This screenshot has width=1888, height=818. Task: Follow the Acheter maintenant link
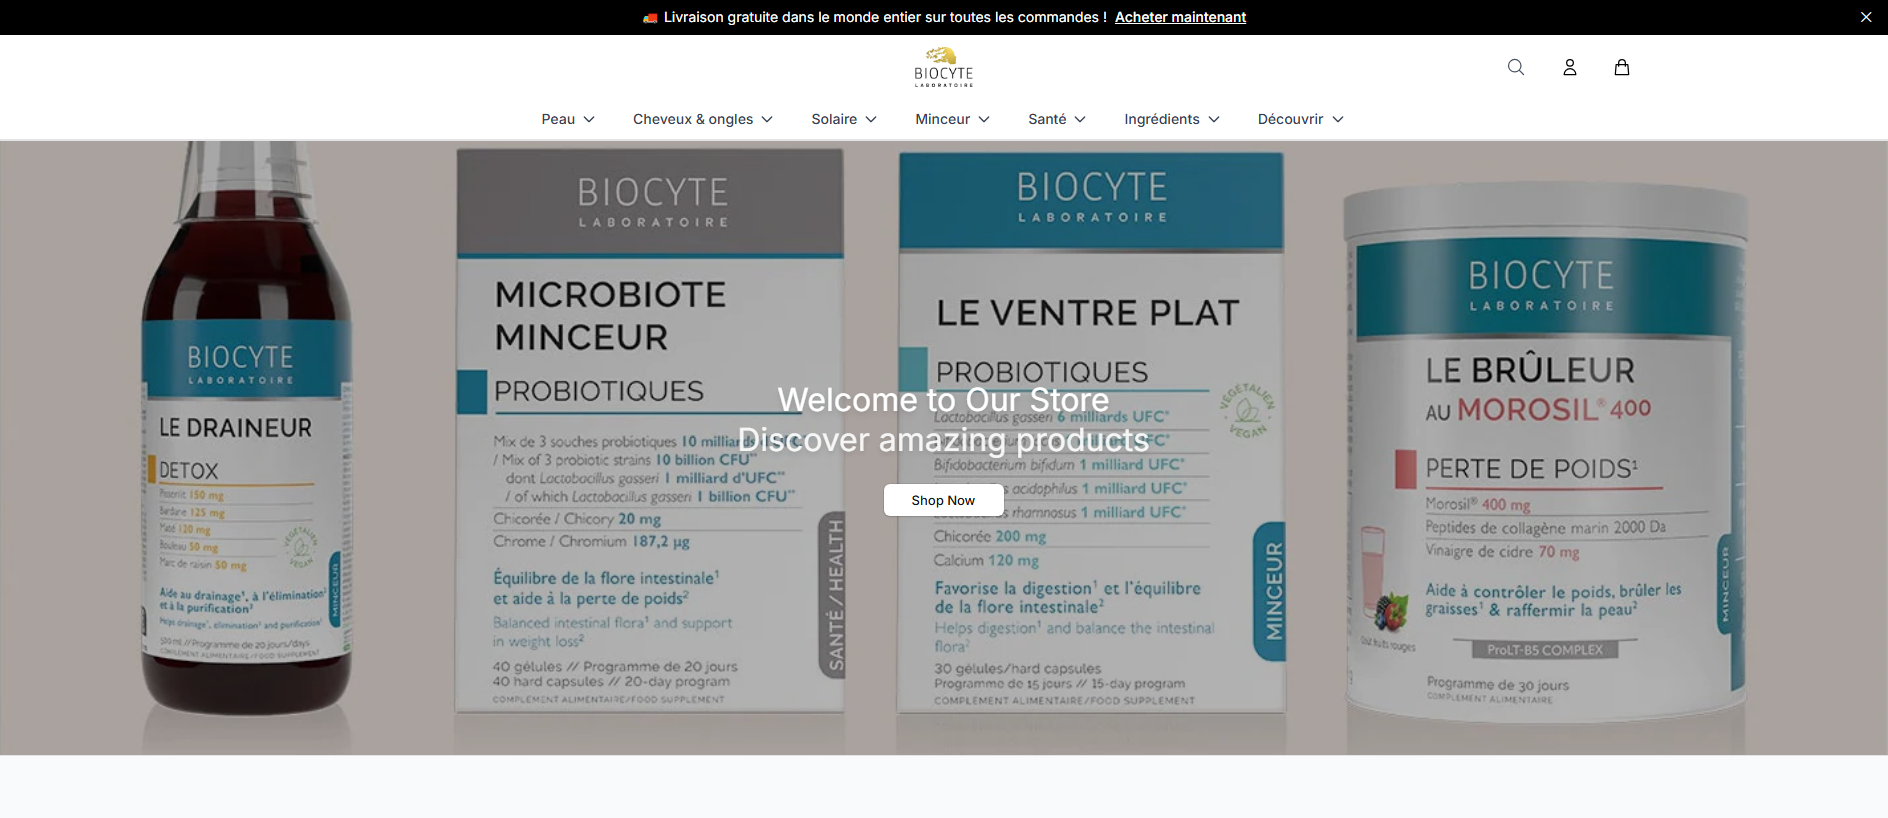click(x=1180, y=17)
